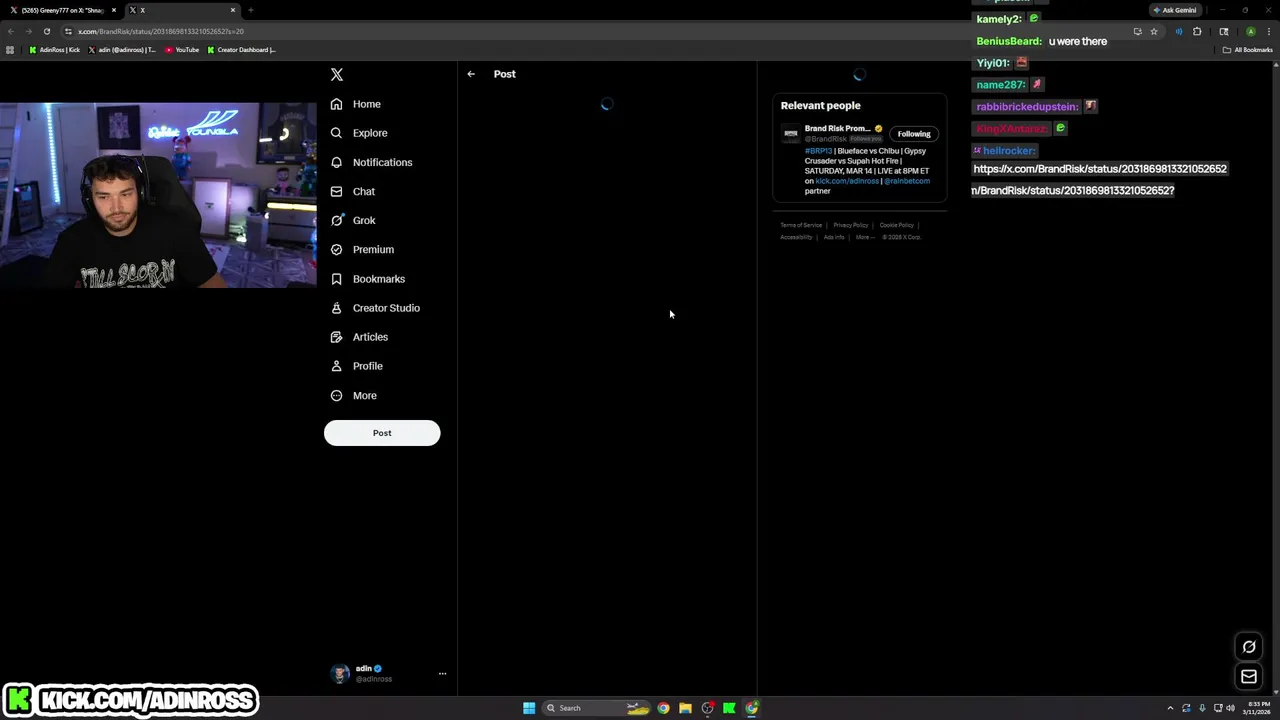Open the Privacy Policy link

pyautogui.click(x=851, y=225)
